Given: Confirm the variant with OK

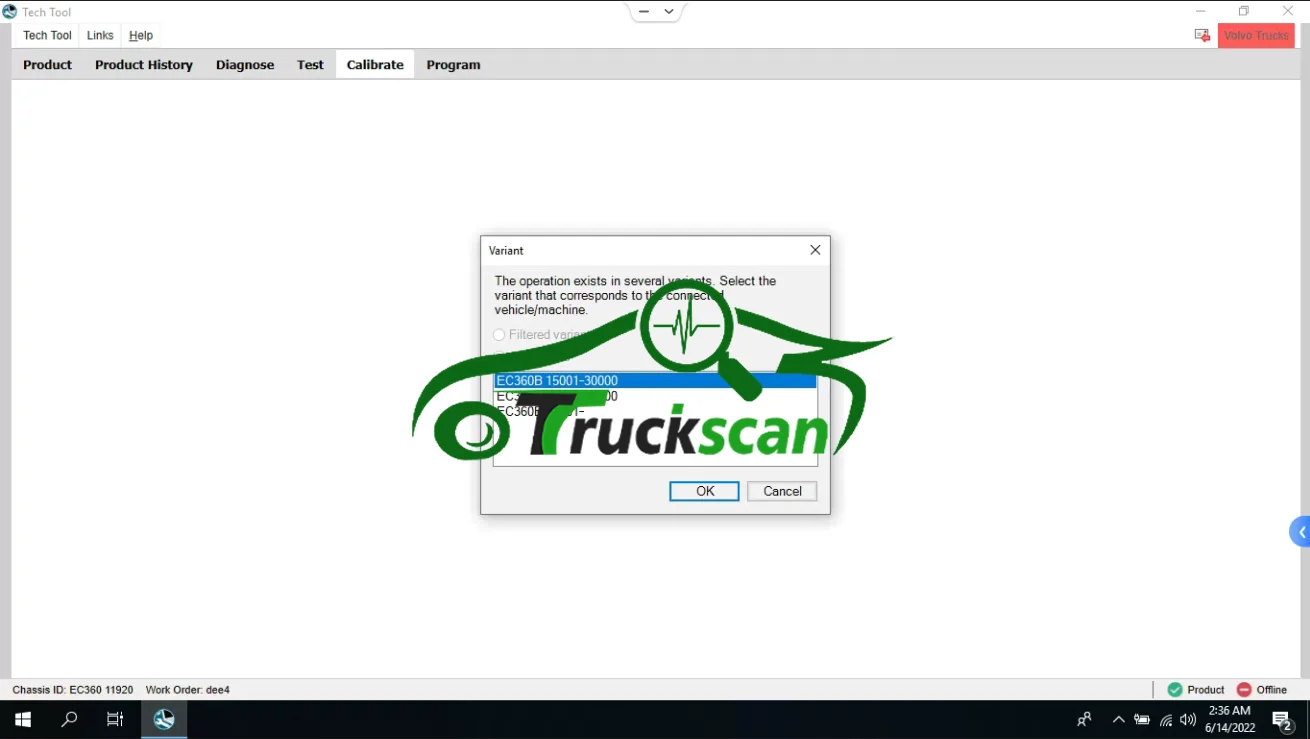Looking at the screenshot, I should (x=704, y=491).
